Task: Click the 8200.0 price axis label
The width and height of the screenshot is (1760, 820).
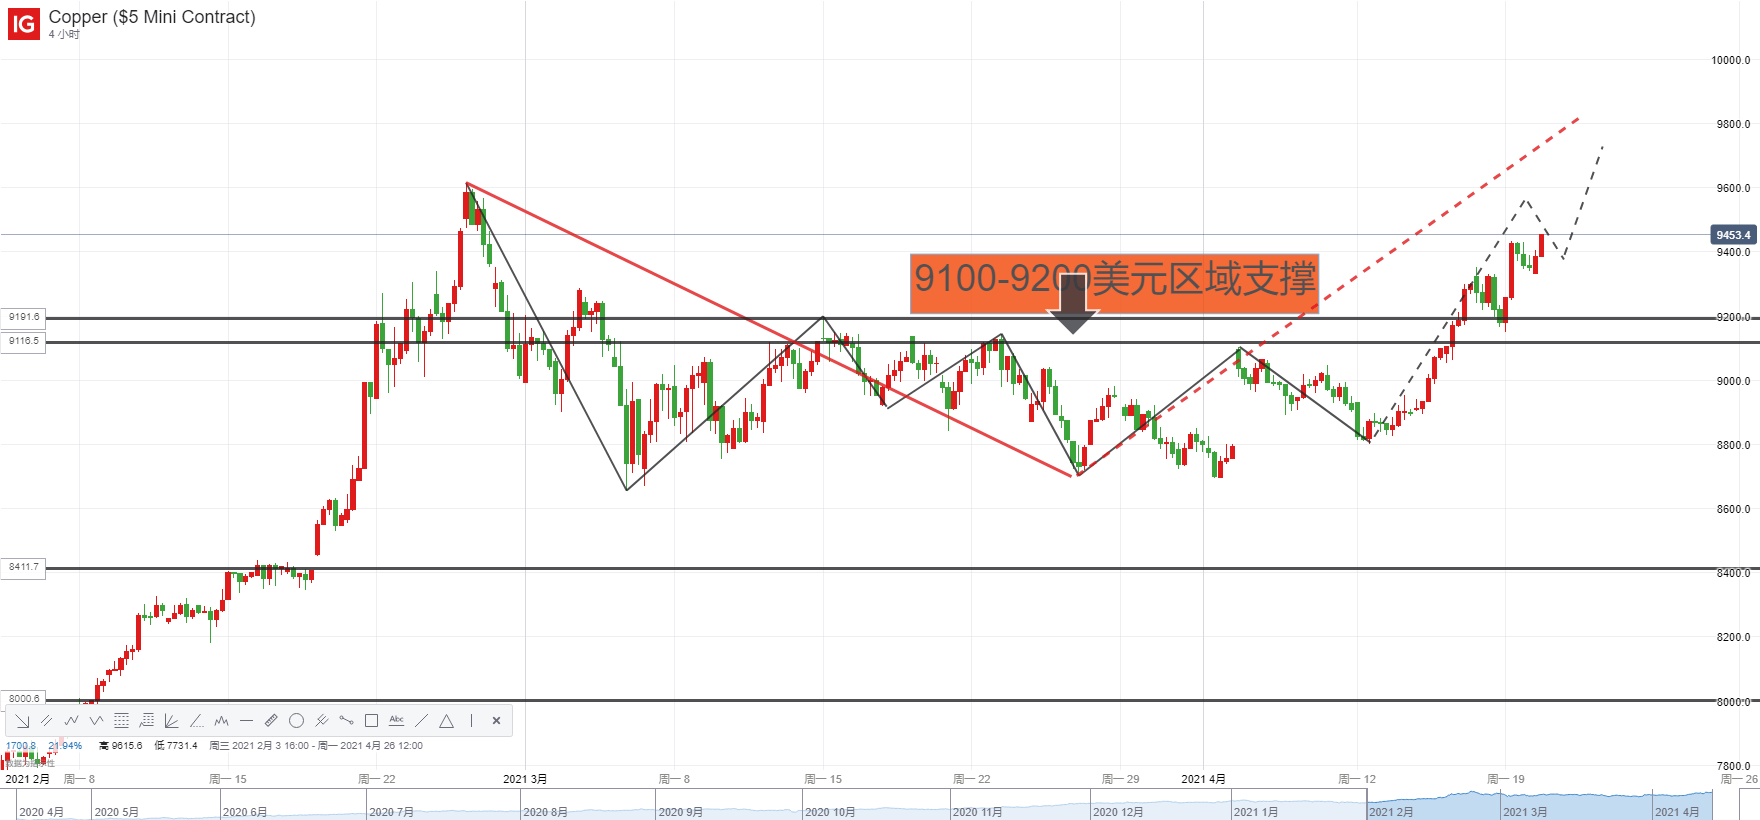Action: click(1733, 637)
